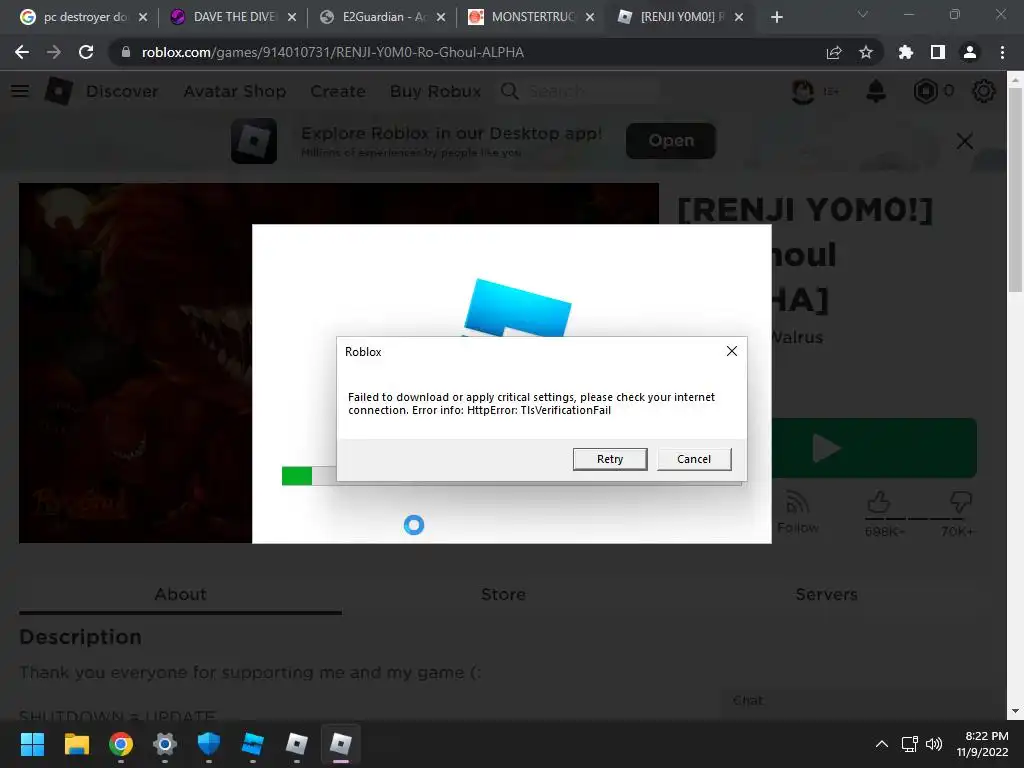Select the Store tab

click(x=503, y=595)
